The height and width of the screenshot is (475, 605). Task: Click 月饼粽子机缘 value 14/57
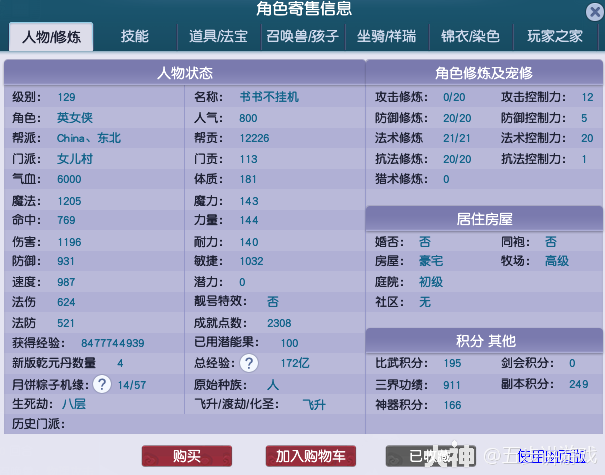[x=132, y=385]
